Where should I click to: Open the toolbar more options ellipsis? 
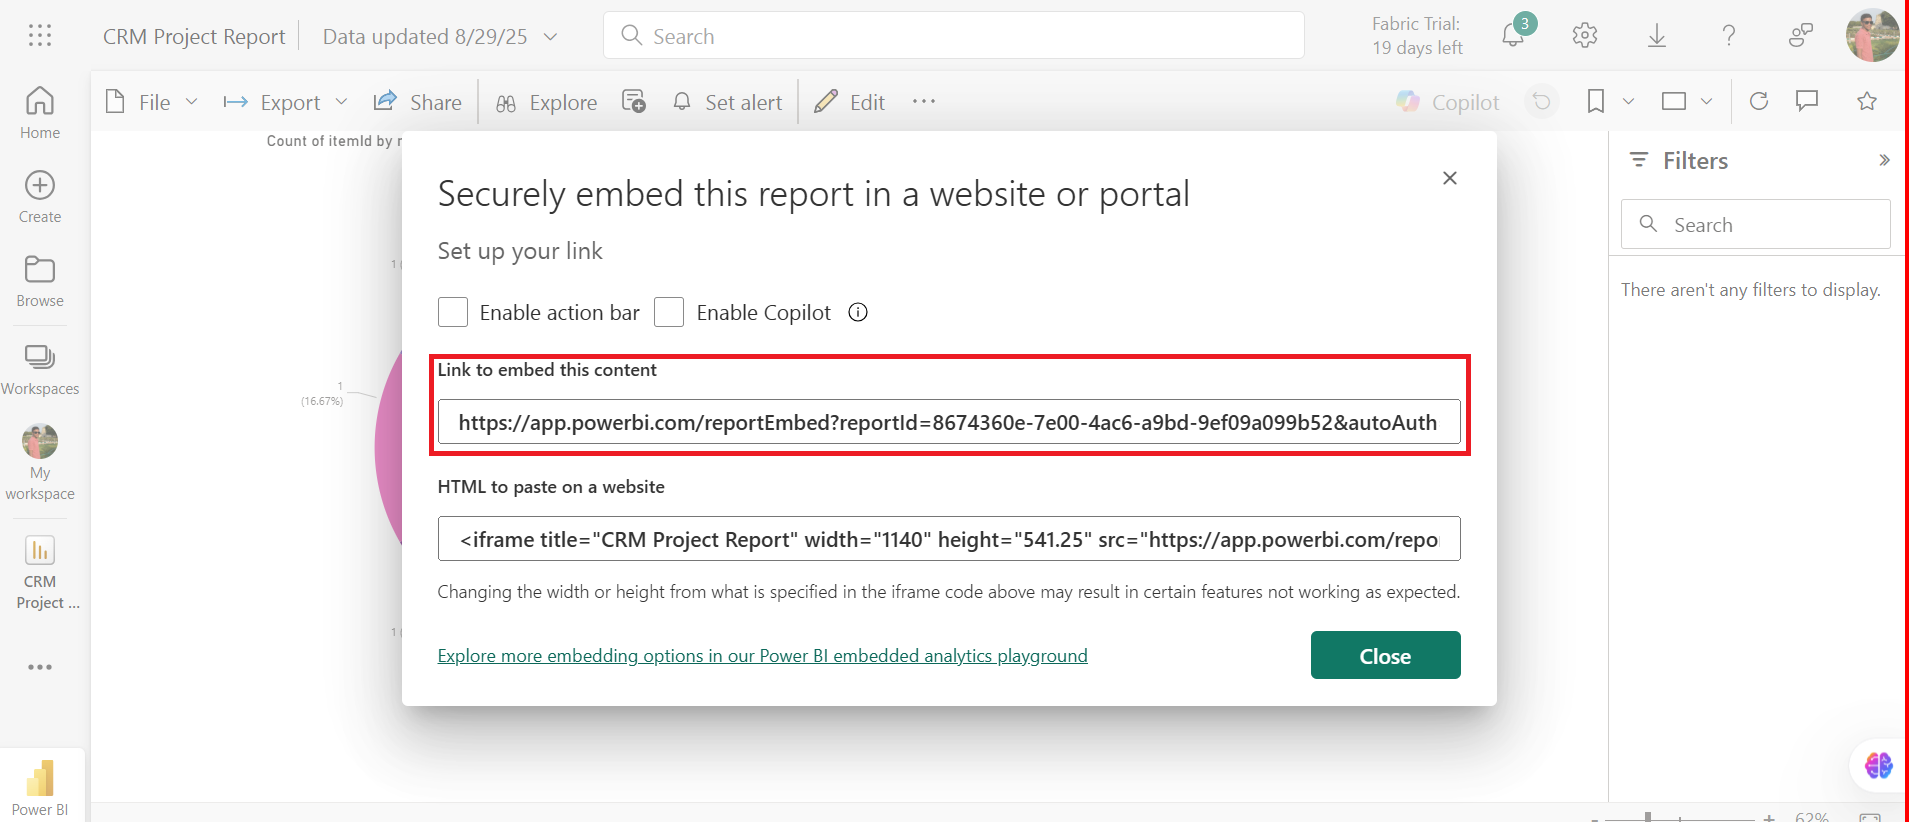(924, 101)
